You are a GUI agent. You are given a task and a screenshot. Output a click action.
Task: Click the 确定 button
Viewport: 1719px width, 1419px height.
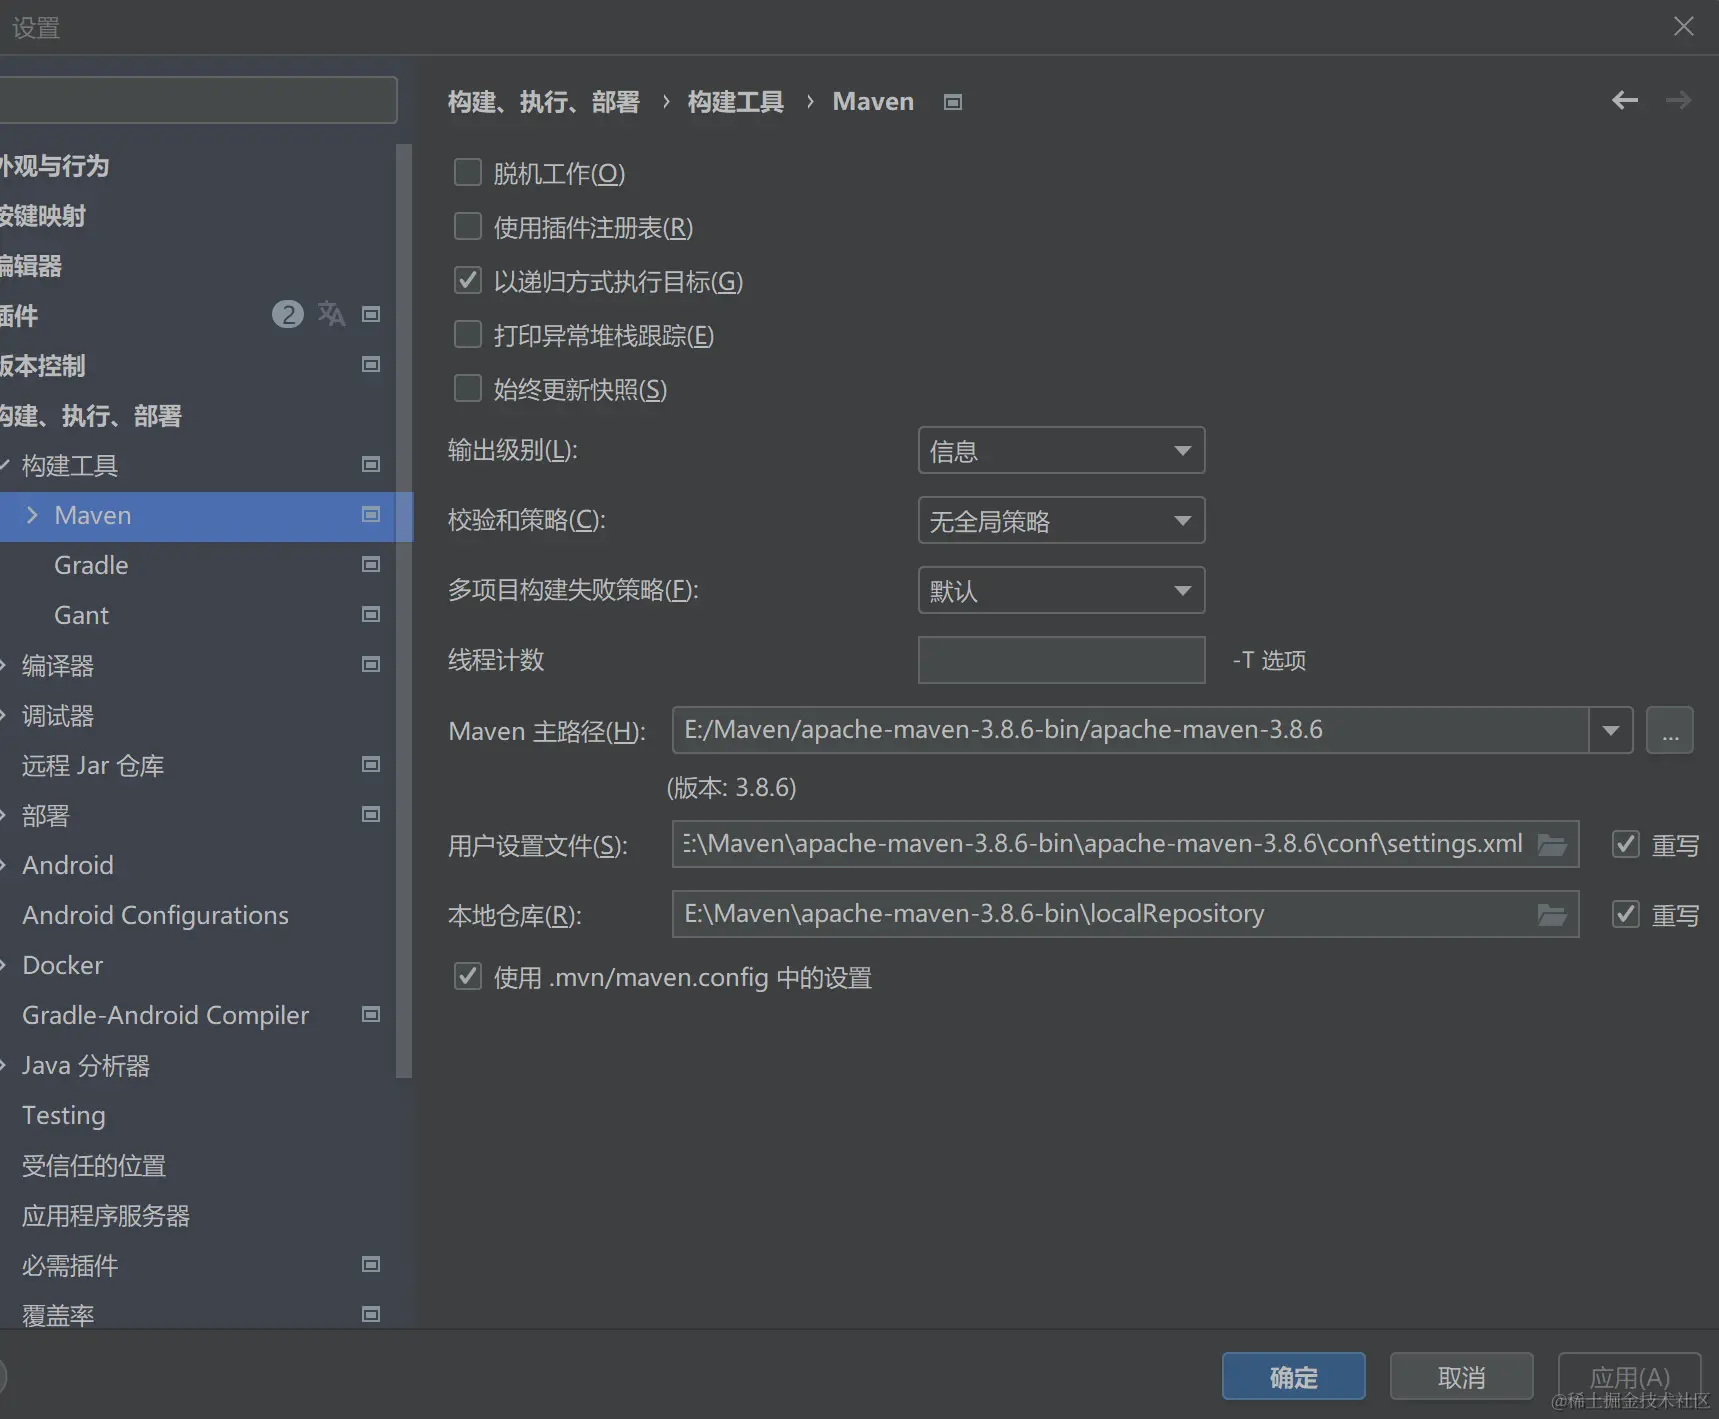tap(1293, 1377)
